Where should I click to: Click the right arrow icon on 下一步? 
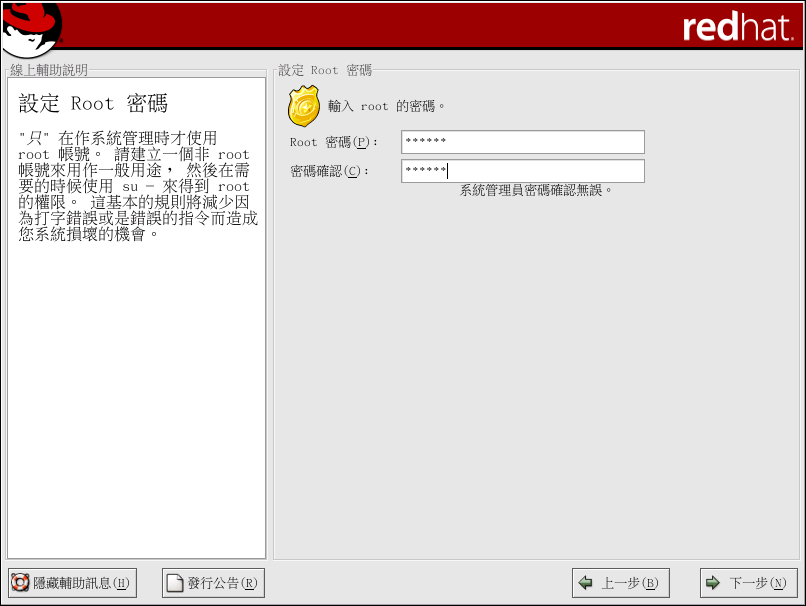(713, 583)
